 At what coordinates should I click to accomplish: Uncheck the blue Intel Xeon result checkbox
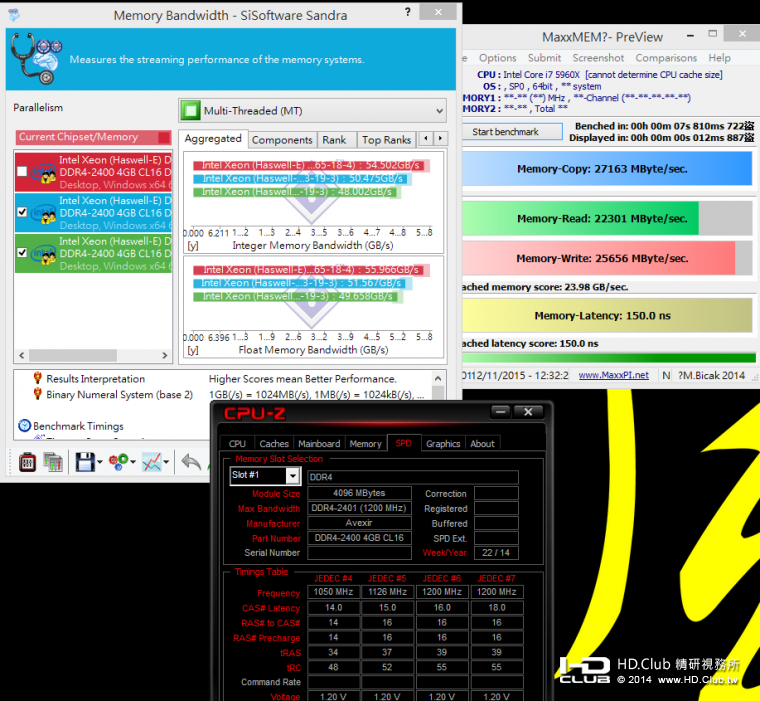22,212
